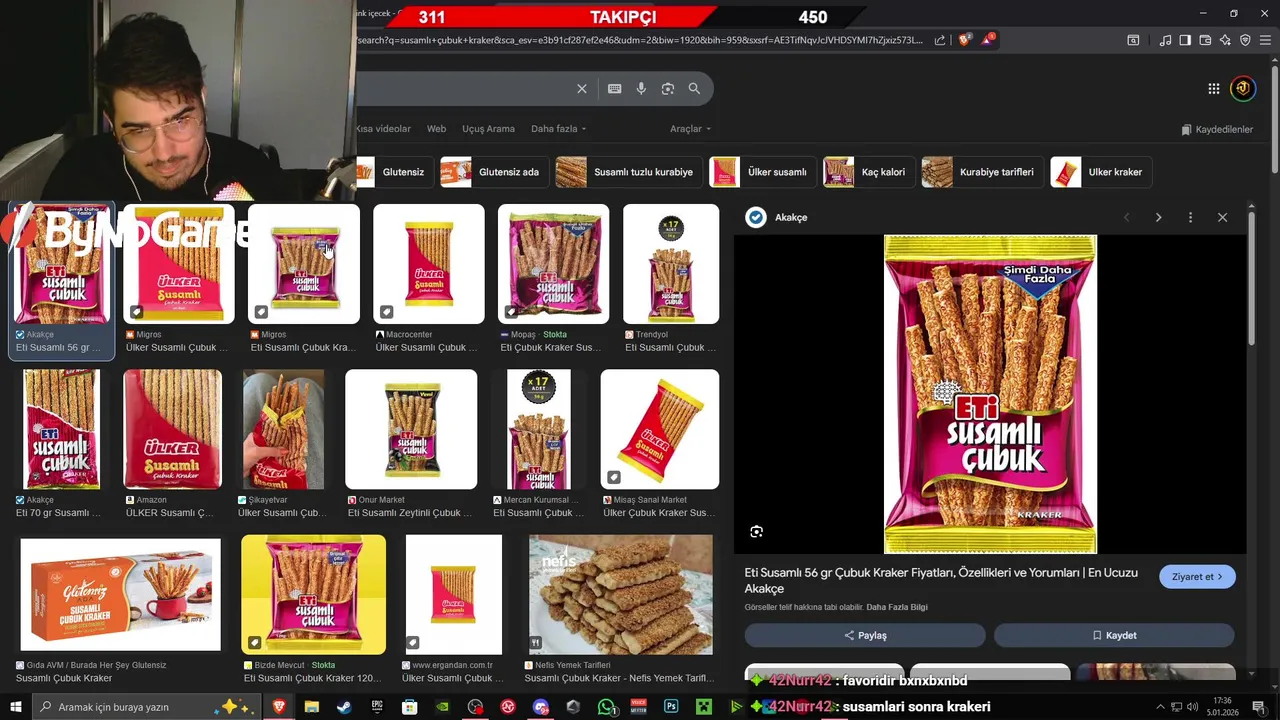Open Migros Ülker Susamlı Çubuk thumbnail
The height and width of the screenshot is (720, 1280).
179,264
